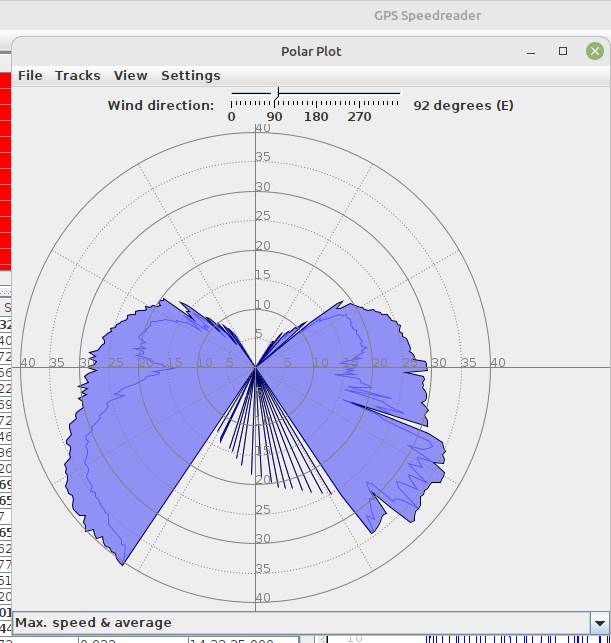The image size is (611, 643).
Task: Maximize the Polar Plot window
Action: [563, 51]
